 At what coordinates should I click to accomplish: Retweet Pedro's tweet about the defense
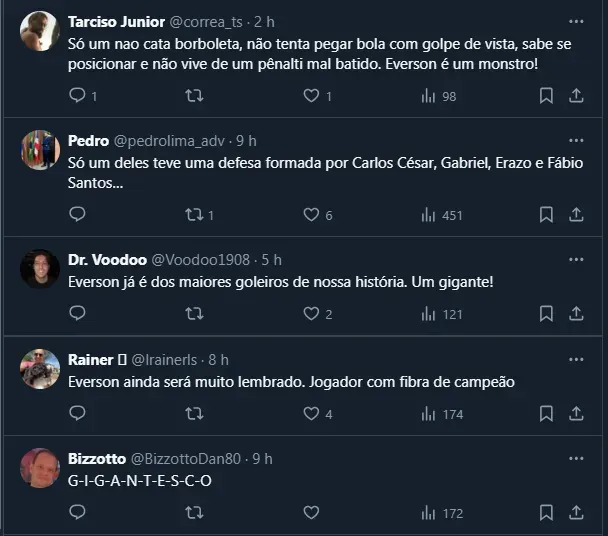point(195,214)
